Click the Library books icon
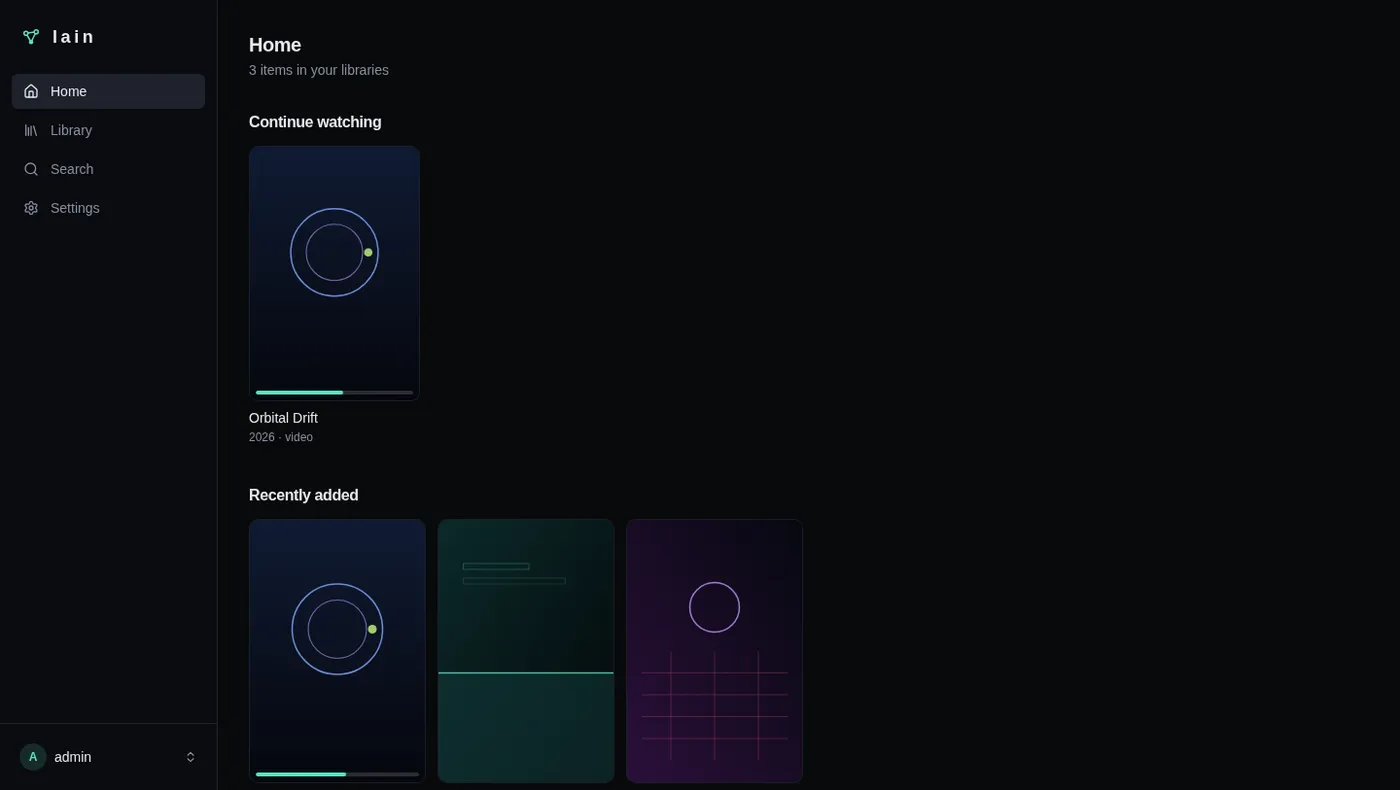This screenshot has width=1400, height=790. pos(31,130)
